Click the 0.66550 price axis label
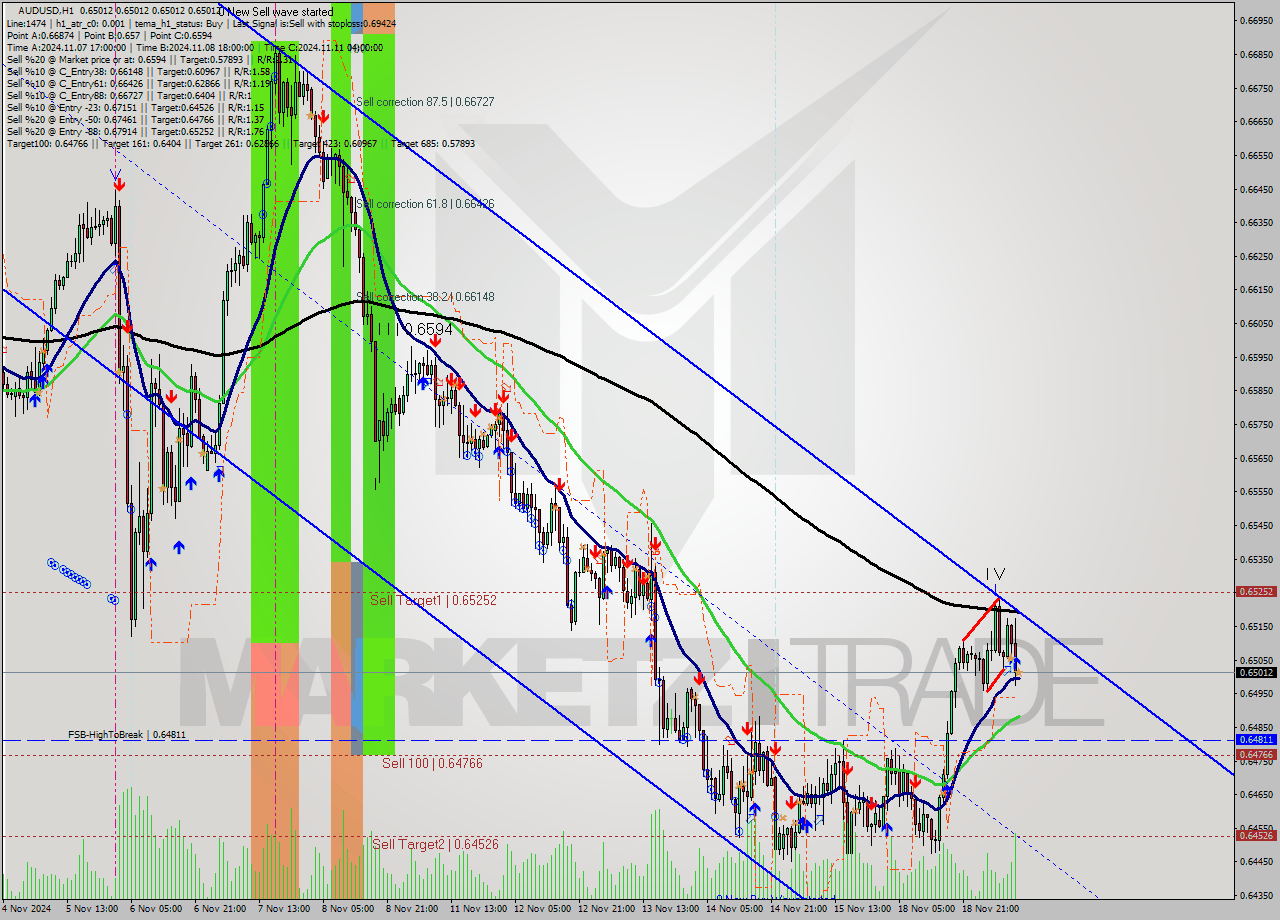Viewport: 1280px width, 920px height. (1257, 155)
